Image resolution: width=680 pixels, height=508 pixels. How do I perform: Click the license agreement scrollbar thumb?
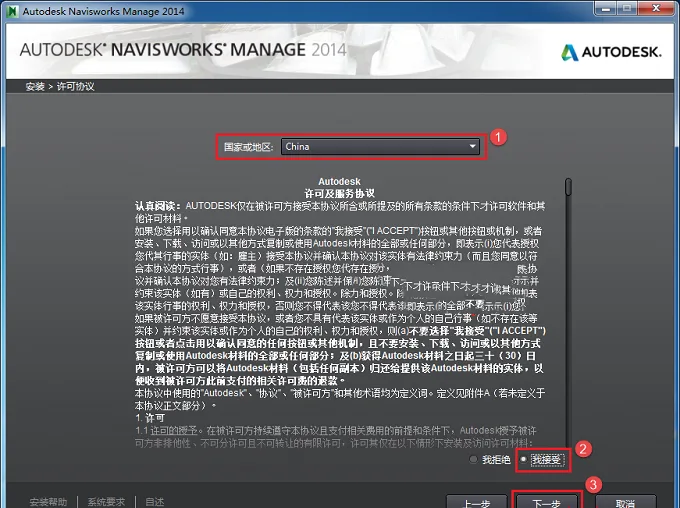click(568, 187)
